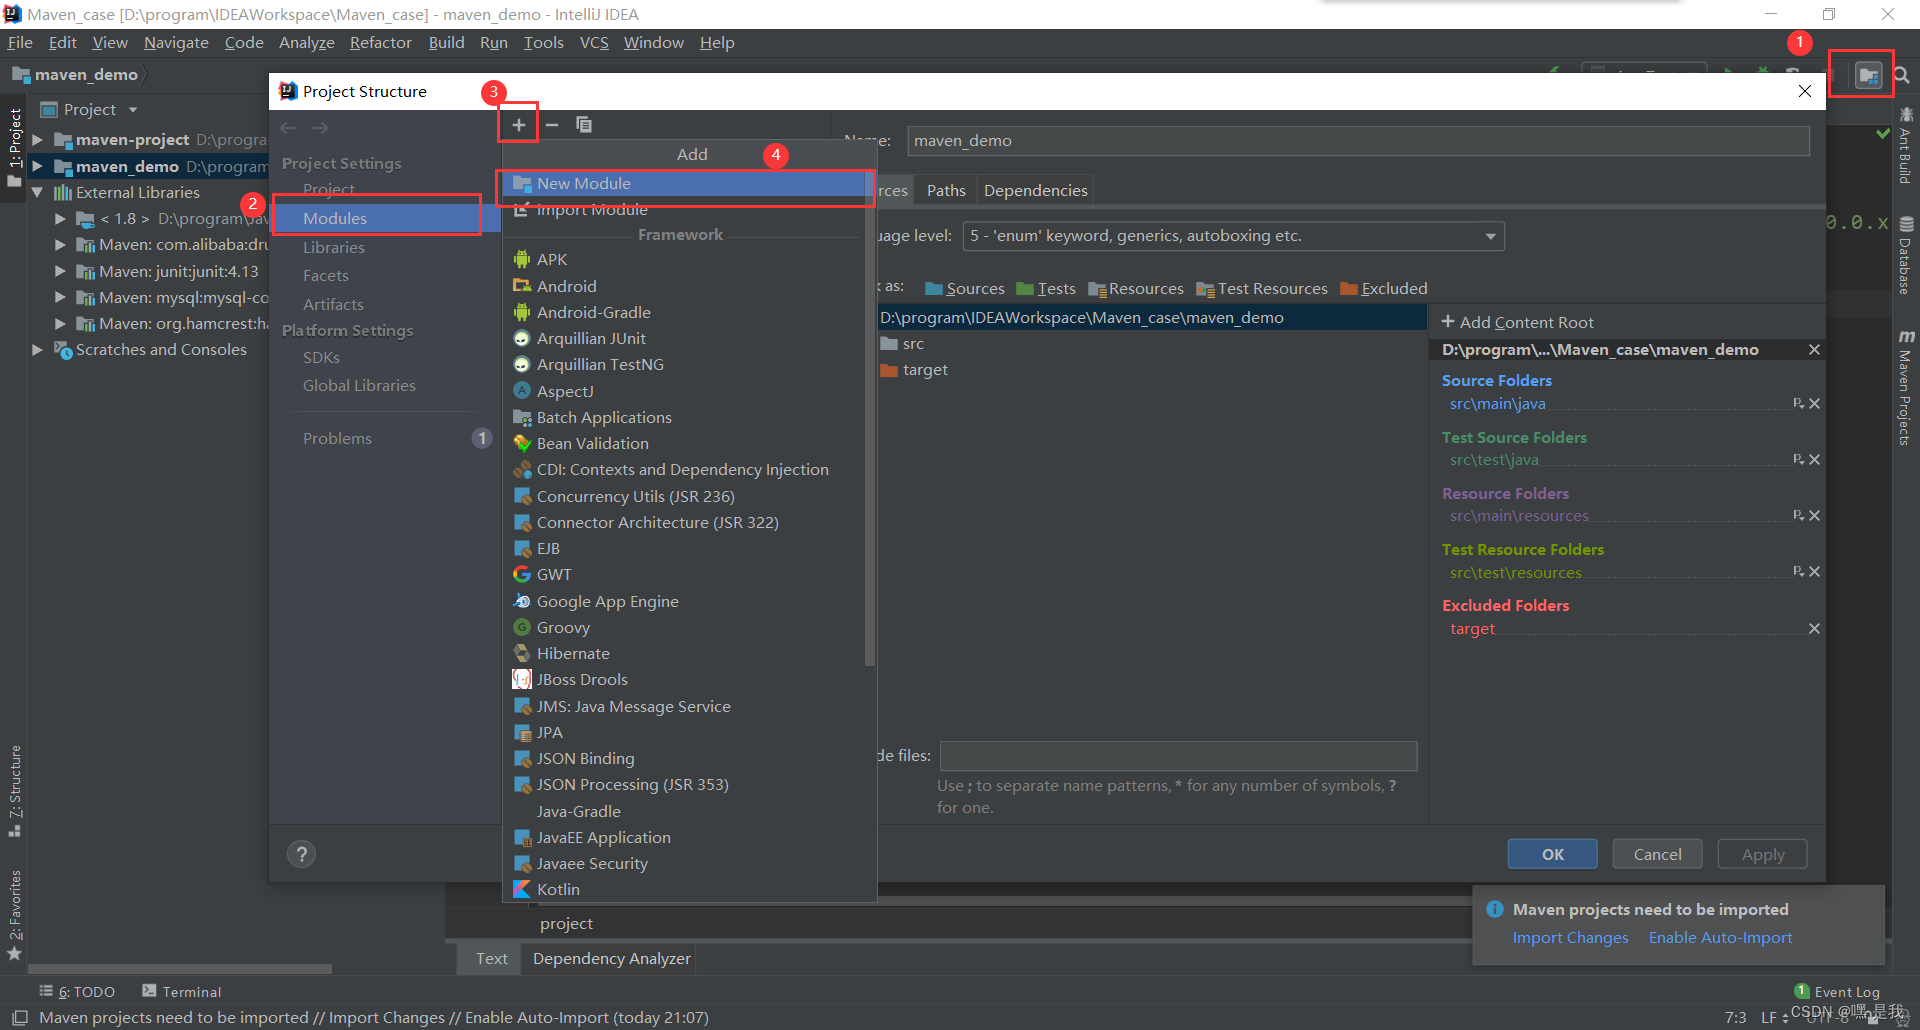Click the module Name input field
This screenshot has width=1920, height=1030.
[1358, 141]
